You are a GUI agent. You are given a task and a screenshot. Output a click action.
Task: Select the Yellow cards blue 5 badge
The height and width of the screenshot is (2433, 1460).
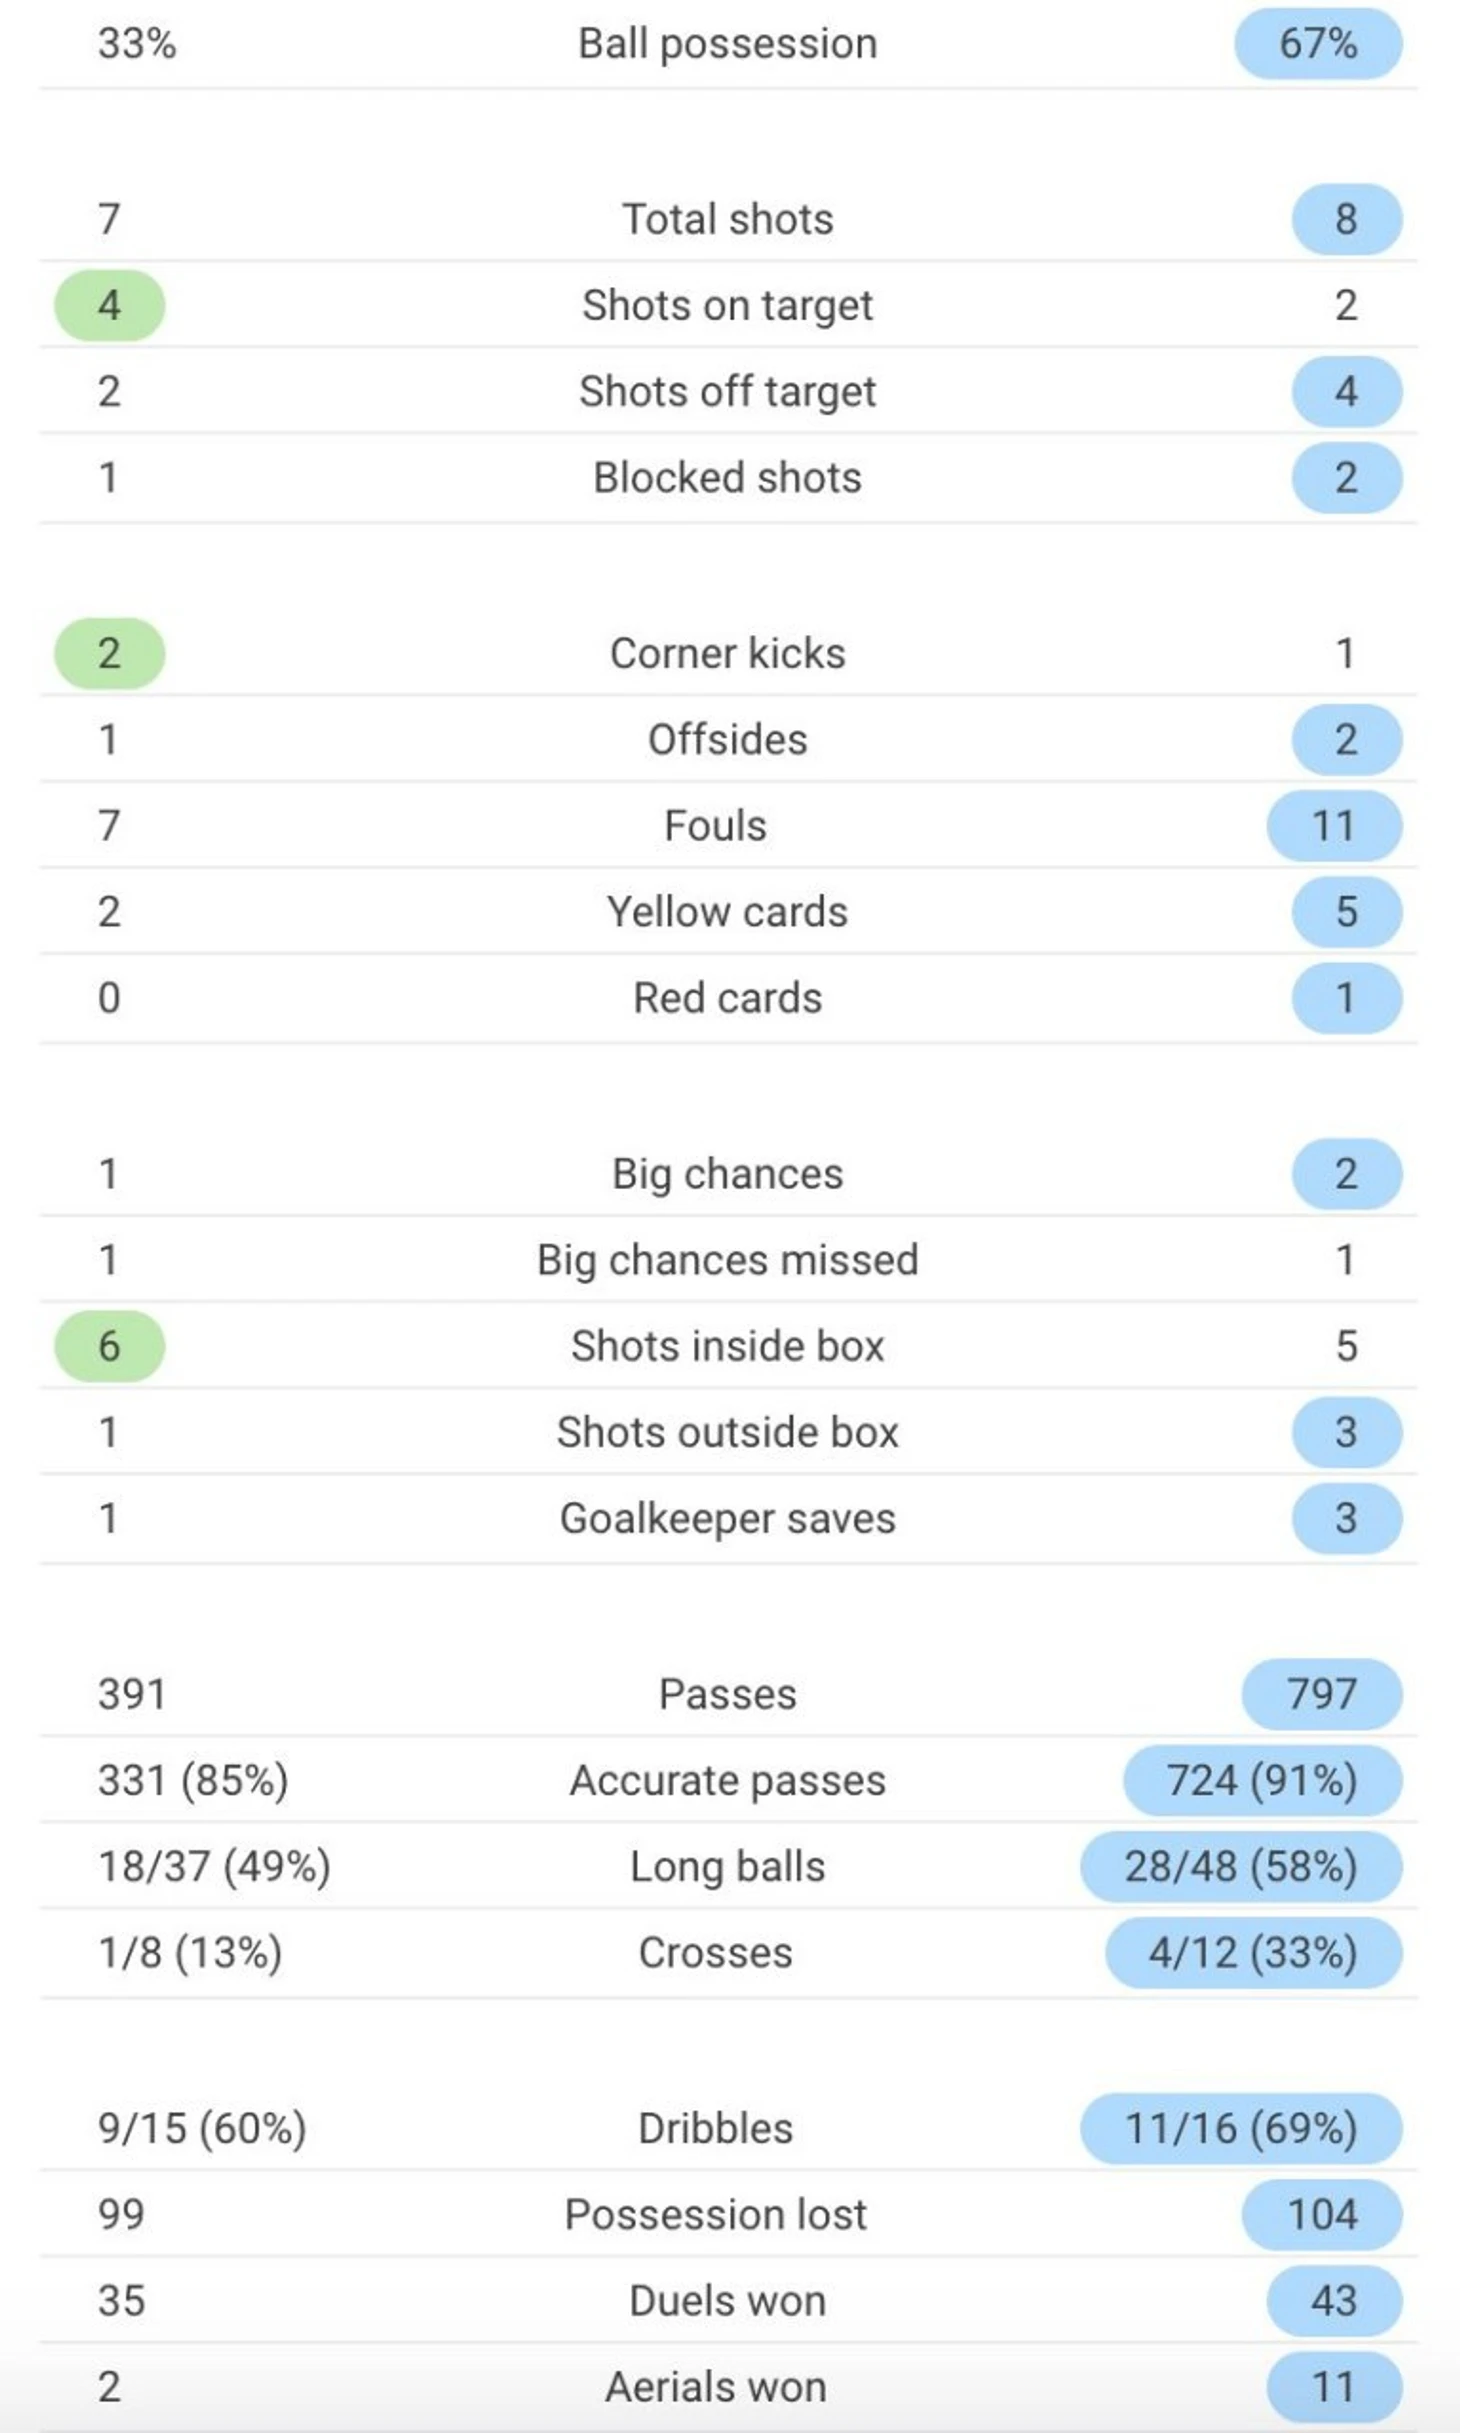coord(1346,912)
